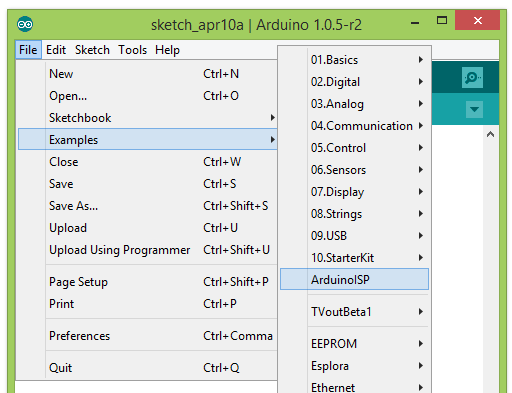The image size is (512, 393).
Task: Open the Serial Monitor magnifier icon
Action: point(472,77)
